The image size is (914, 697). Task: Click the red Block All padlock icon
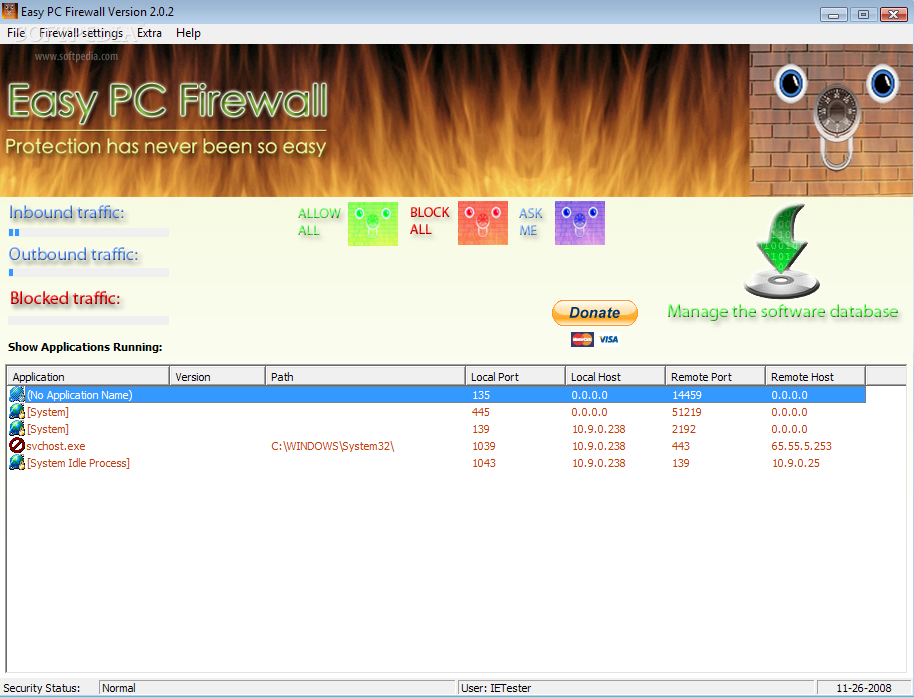pyautogui.click(x=483, y=223)
